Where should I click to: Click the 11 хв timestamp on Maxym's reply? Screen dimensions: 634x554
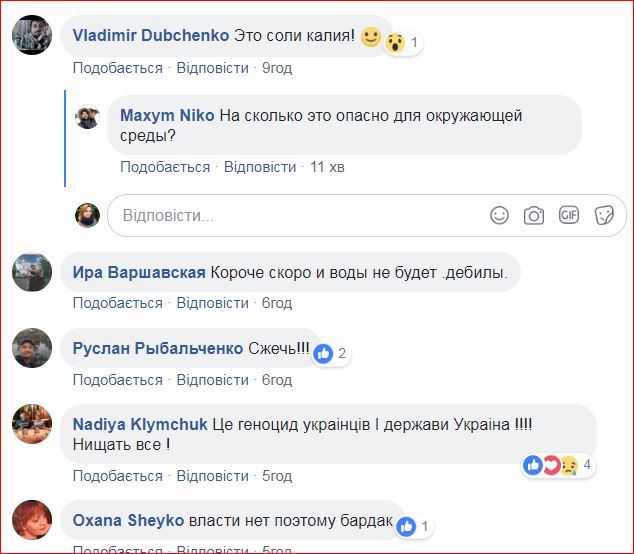(x=327, y=167)
